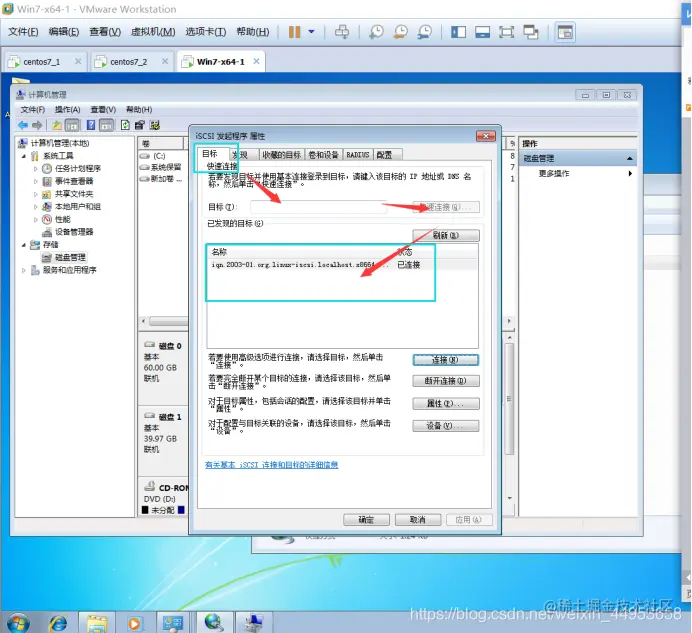Open 操作(A) menu in Computer Management
692x633 pixels.
point(68,109)
